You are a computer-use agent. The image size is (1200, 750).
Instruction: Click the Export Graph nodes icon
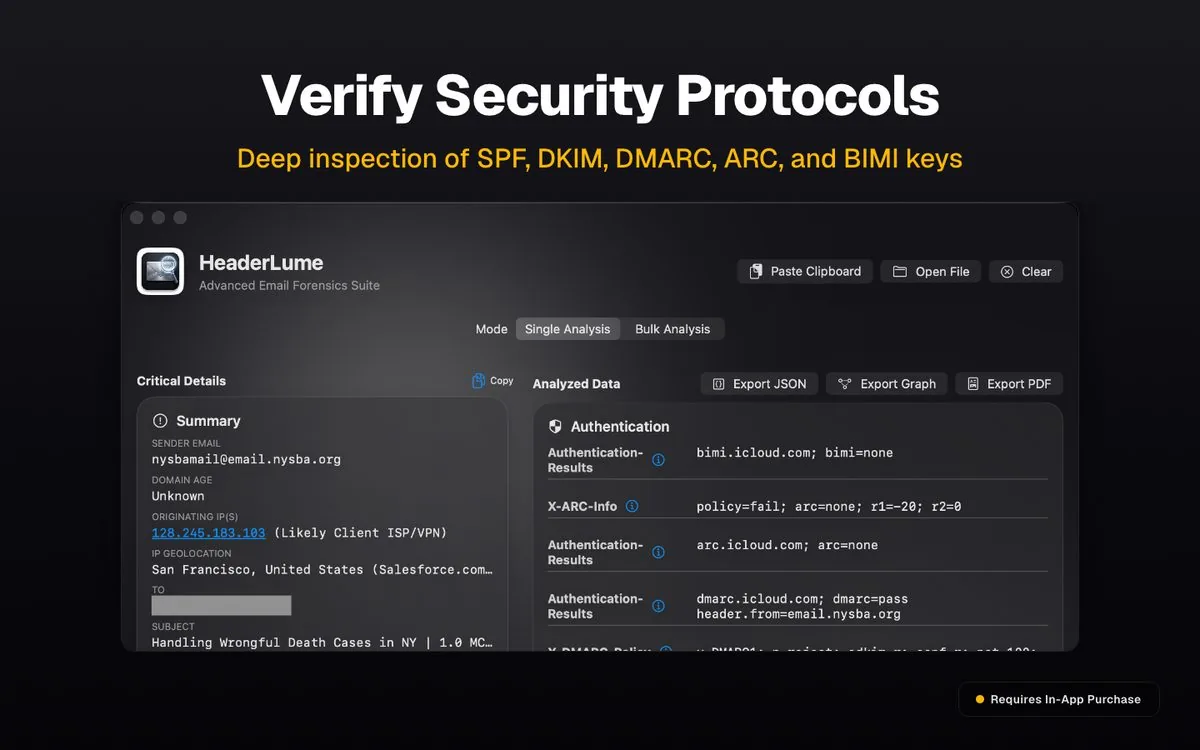click(x=845, y=384)
